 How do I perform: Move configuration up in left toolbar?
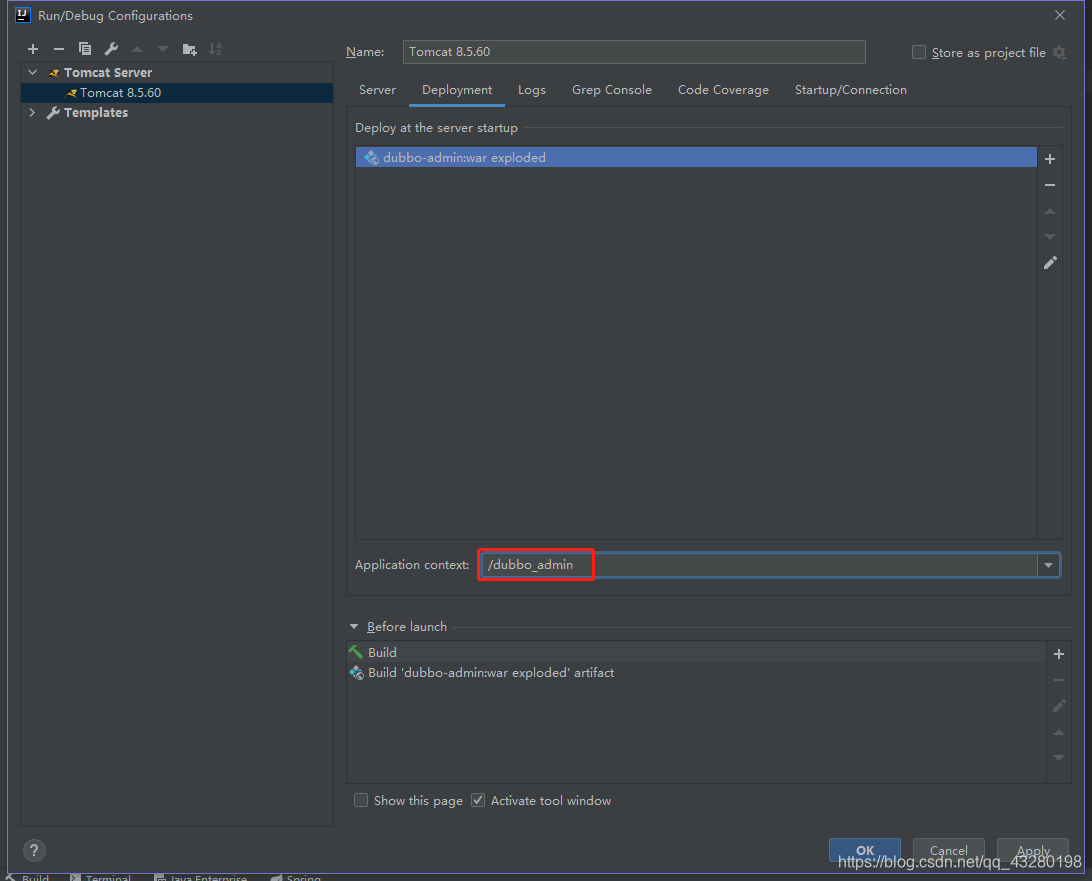pyautogui.click(x=136, y=49)
